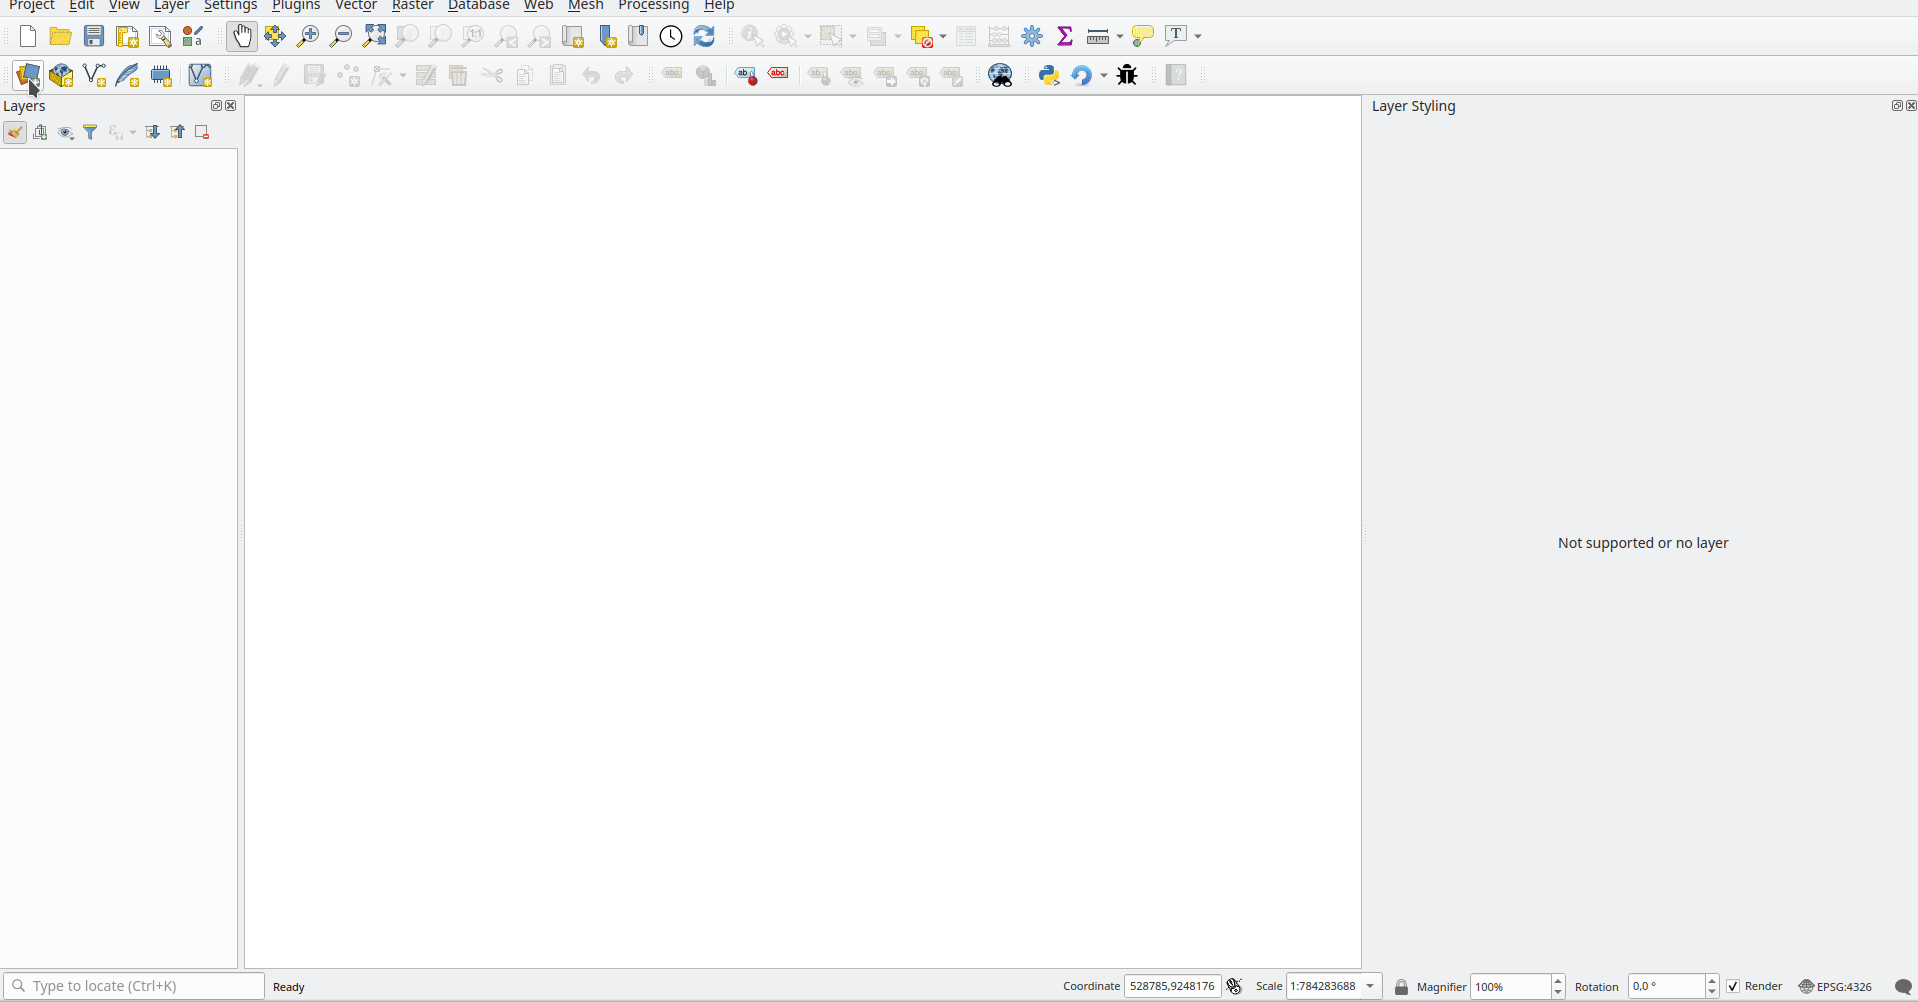
Task: Expand the text annotation dropdown arrow
Action: click(1198, 36)
